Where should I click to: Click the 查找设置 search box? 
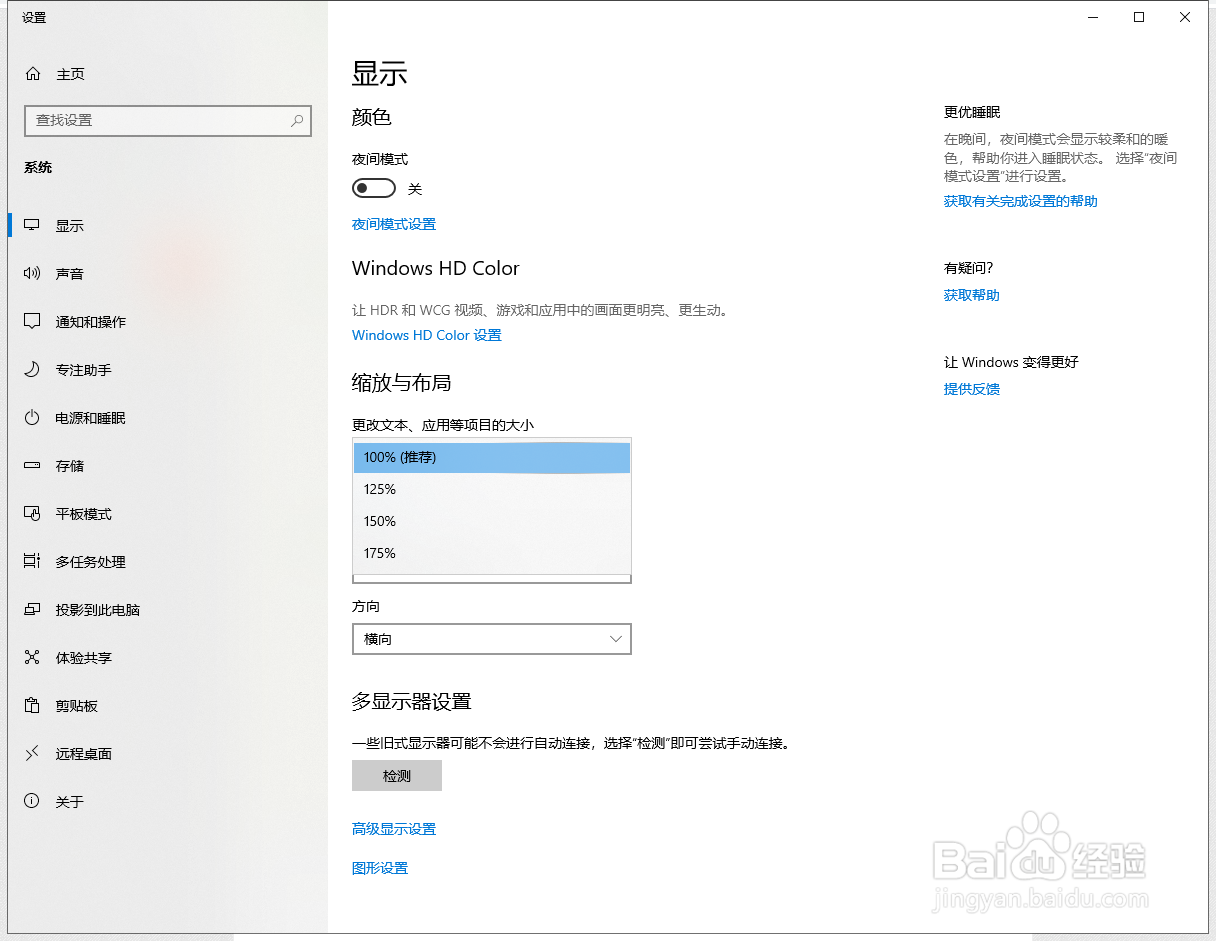pyautogui.click(x=167, y=120)
